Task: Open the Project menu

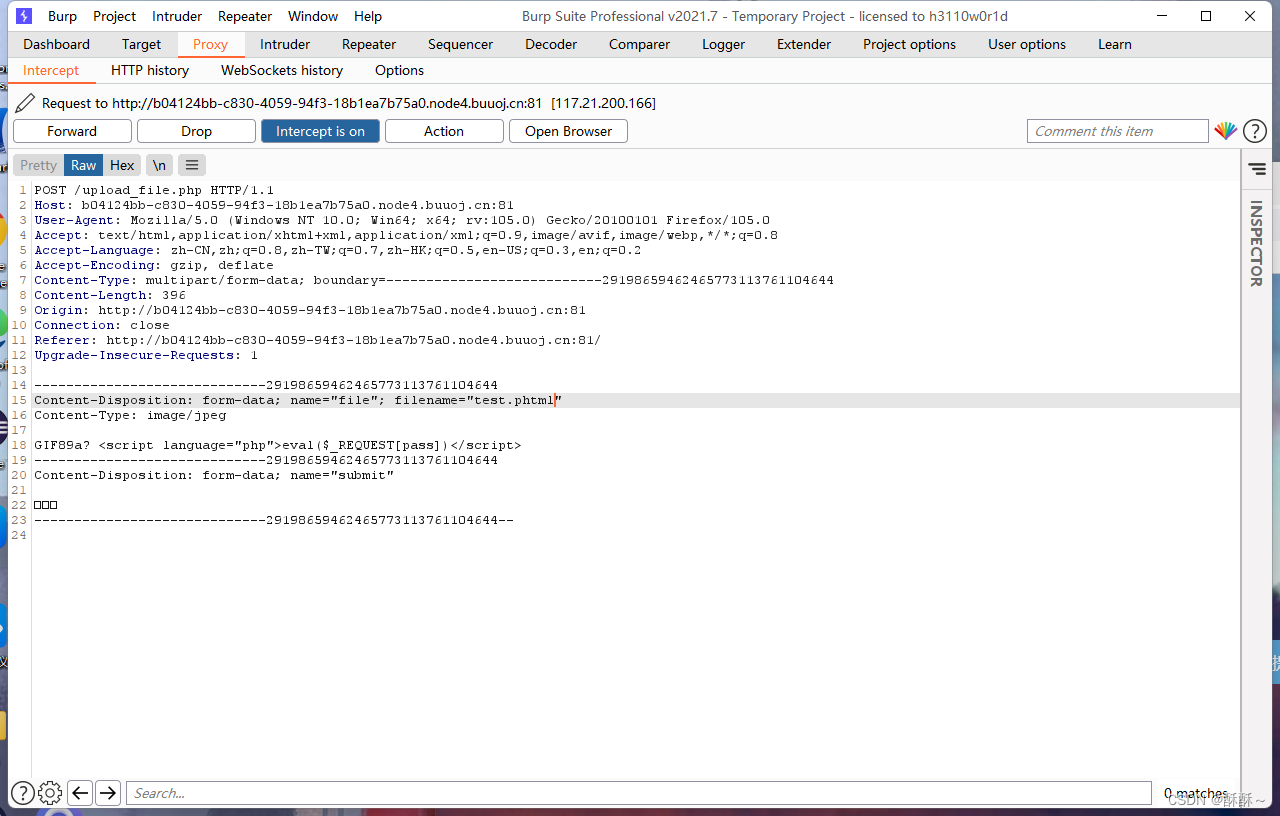Action: 114,16
